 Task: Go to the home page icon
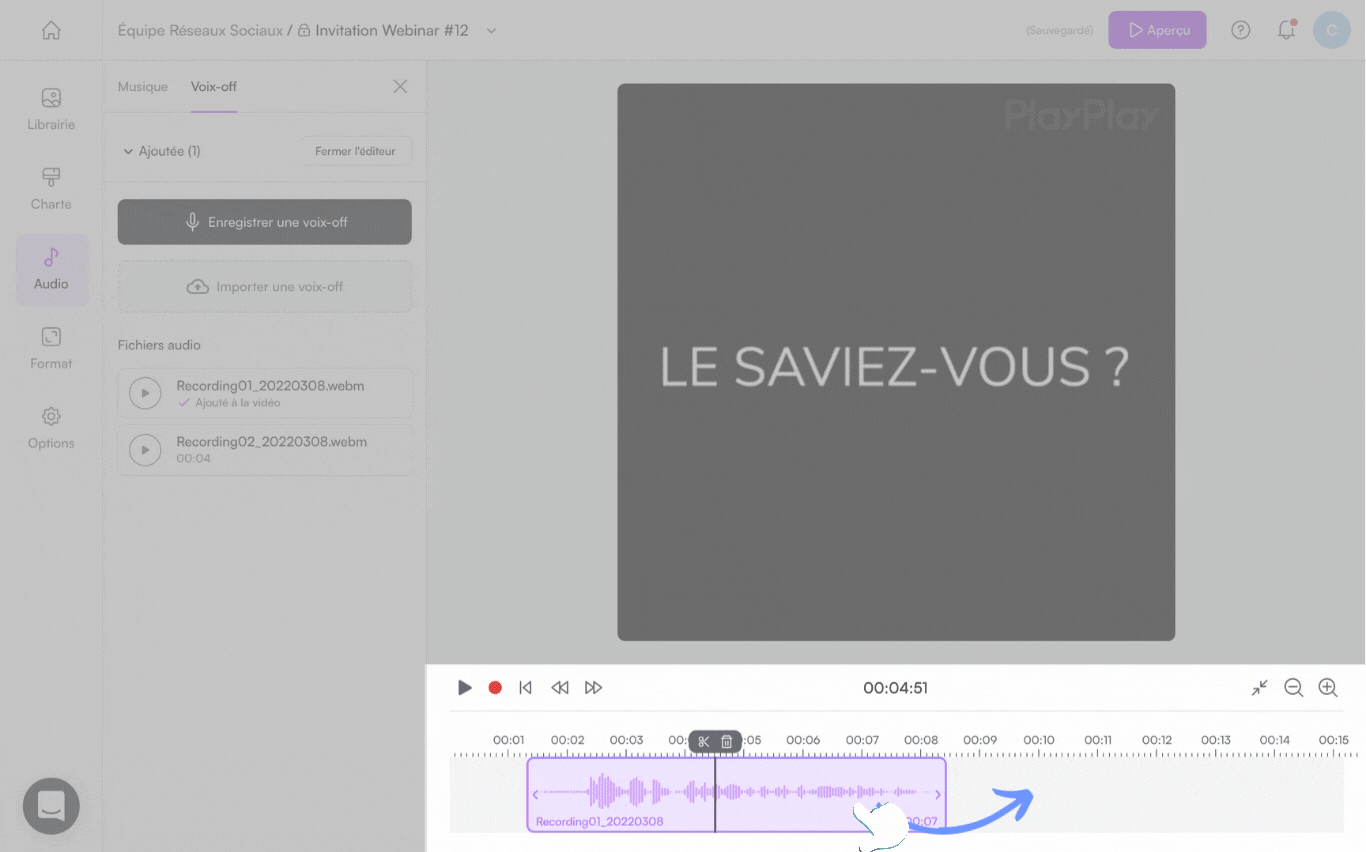point(51,30)
